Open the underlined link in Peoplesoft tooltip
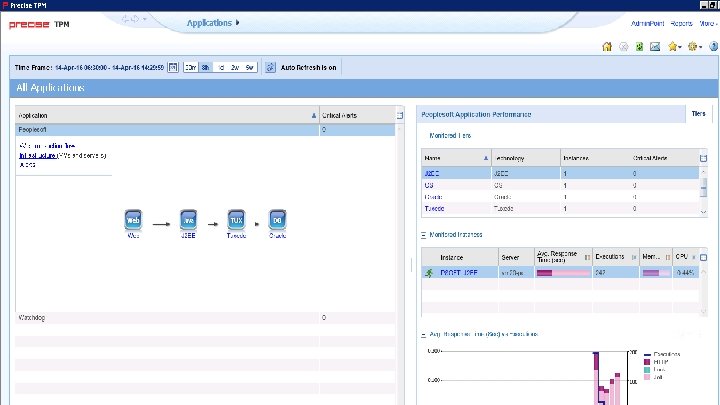The image size is (720, 405). (x=38, y=156)
